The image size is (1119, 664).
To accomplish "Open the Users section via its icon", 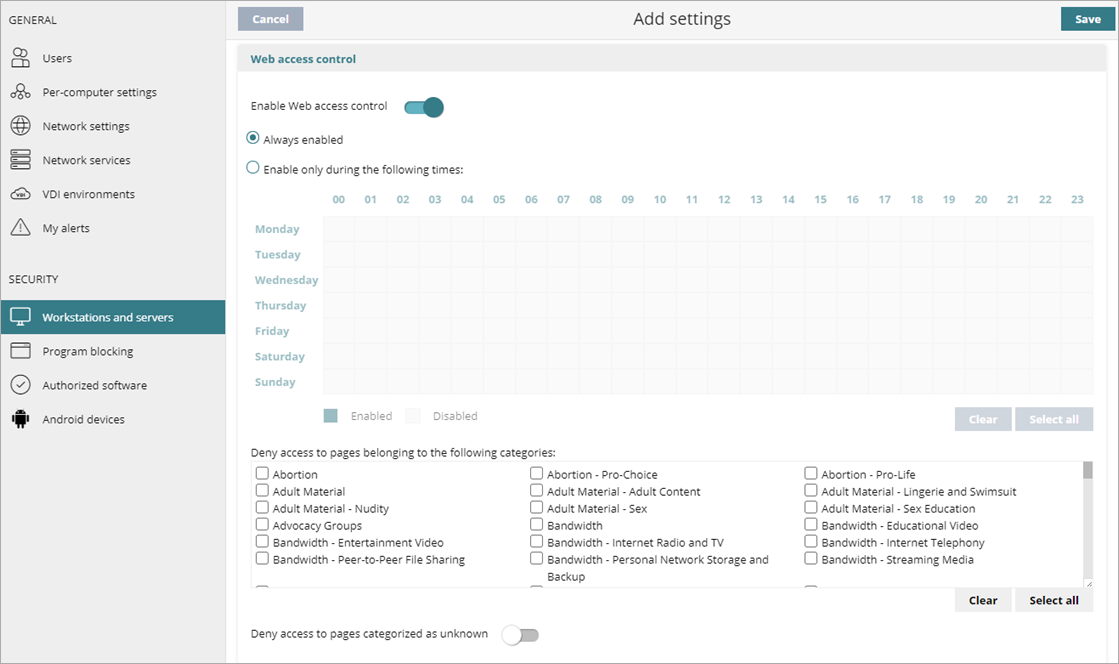I will [22, 57].
